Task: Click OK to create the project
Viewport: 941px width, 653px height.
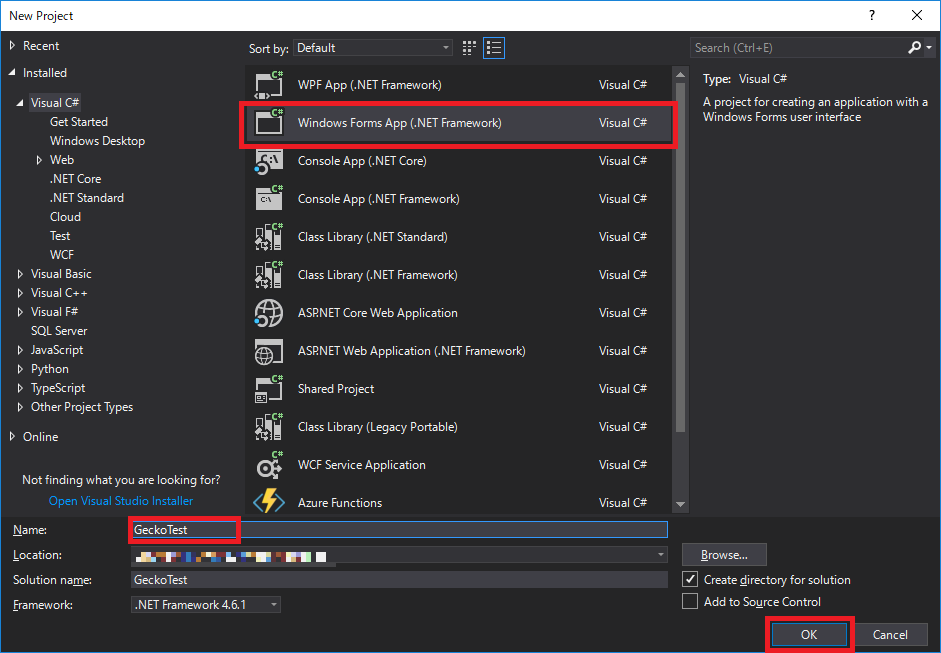Action: 809,634
